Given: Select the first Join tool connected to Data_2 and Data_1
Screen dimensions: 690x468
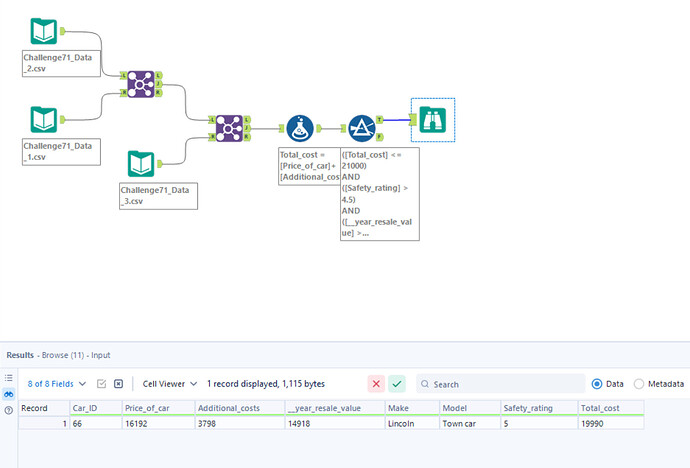Looking at the screenshot, I should (141, 84).
